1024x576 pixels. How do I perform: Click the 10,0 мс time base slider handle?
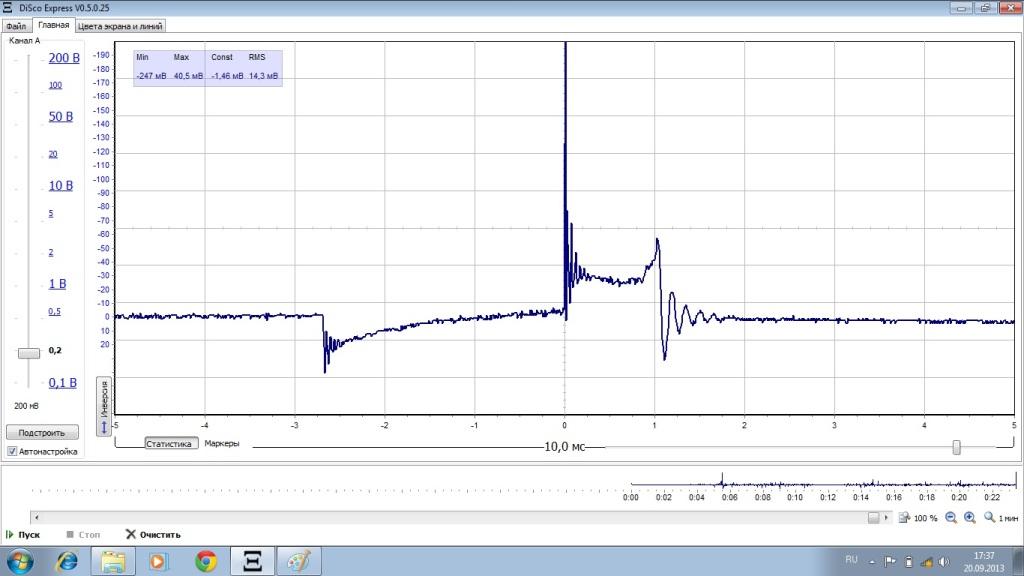(x=957, y=447)
